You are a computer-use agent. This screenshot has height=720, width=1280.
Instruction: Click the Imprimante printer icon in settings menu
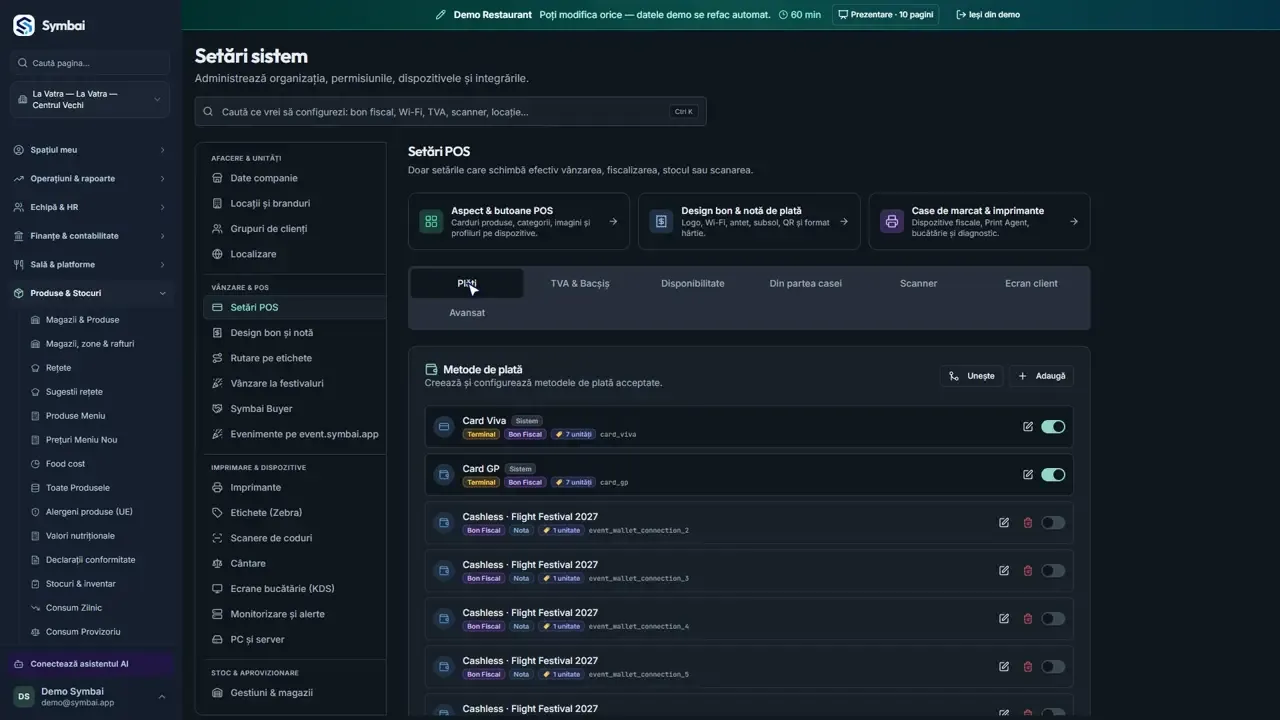point(218,488)
